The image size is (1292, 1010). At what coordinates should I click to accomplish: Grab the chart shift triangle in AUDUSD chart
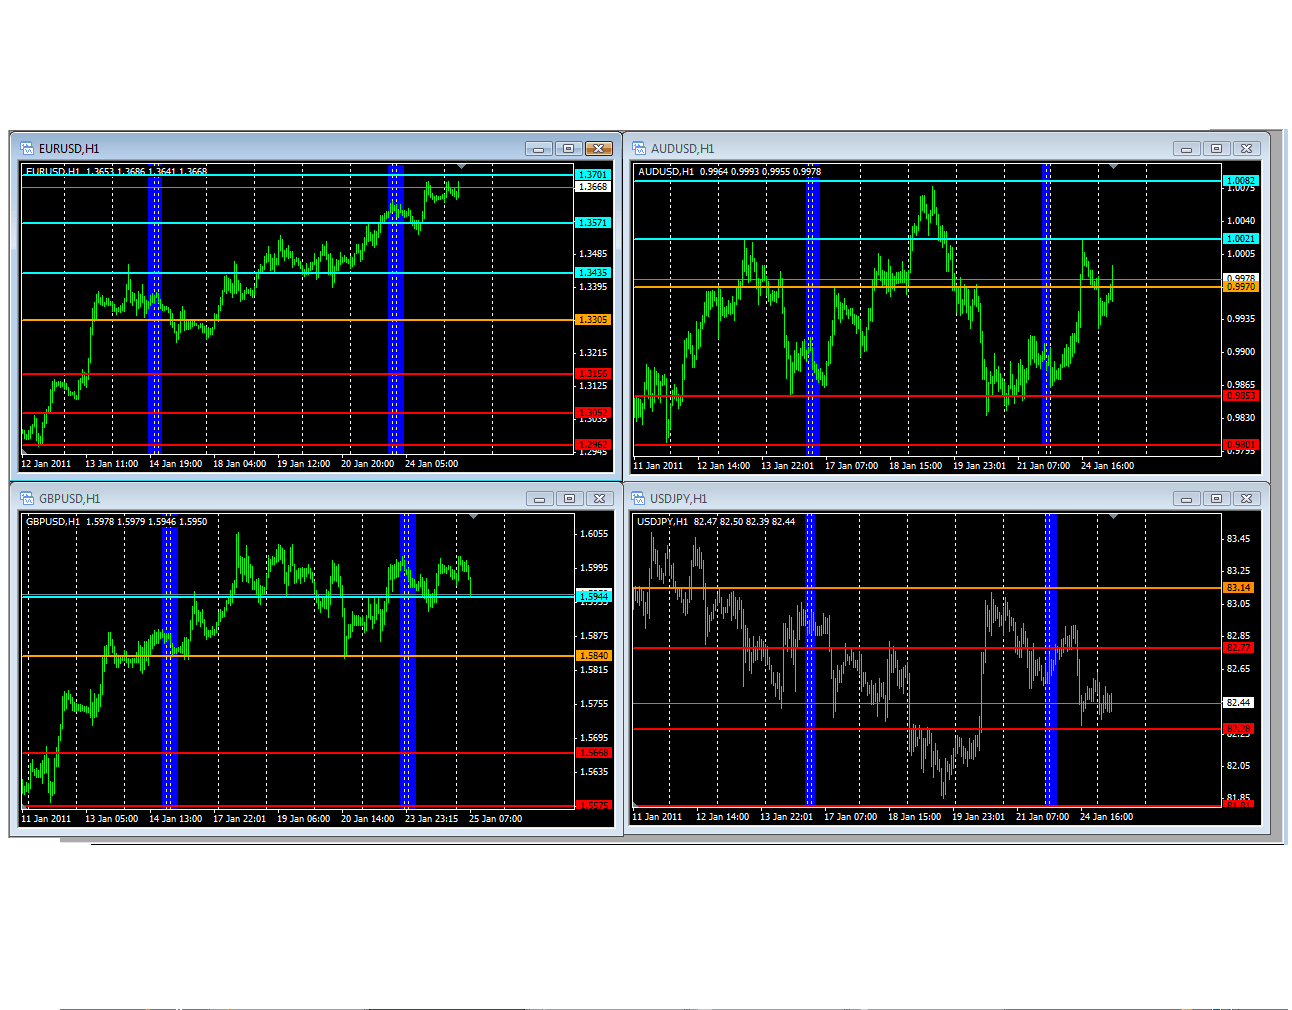pos(1112,166)
